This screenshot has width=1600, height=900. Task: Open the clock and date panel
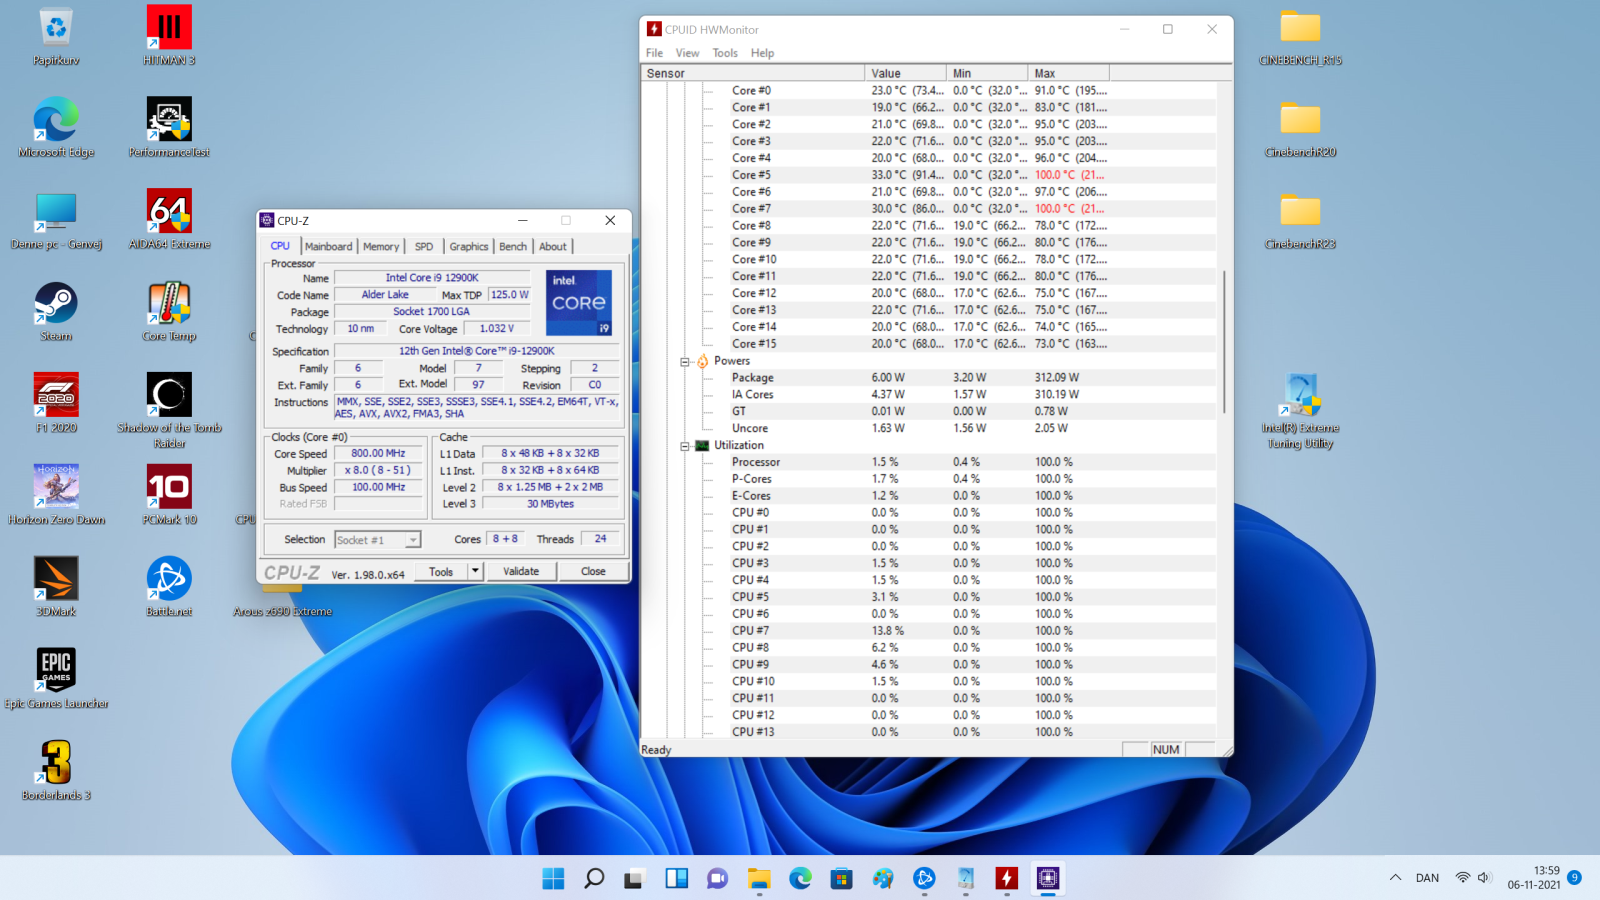click(1534, 878)
